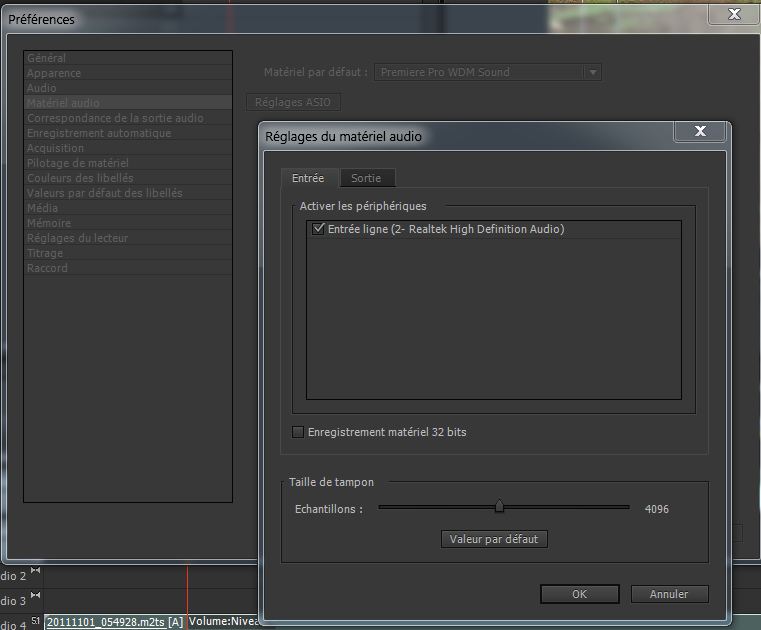The height and width of the screenshot is (630, 761).
Task: Select Couleurs des libellés category
Action: pyautogui.click(x=128, y=178)
